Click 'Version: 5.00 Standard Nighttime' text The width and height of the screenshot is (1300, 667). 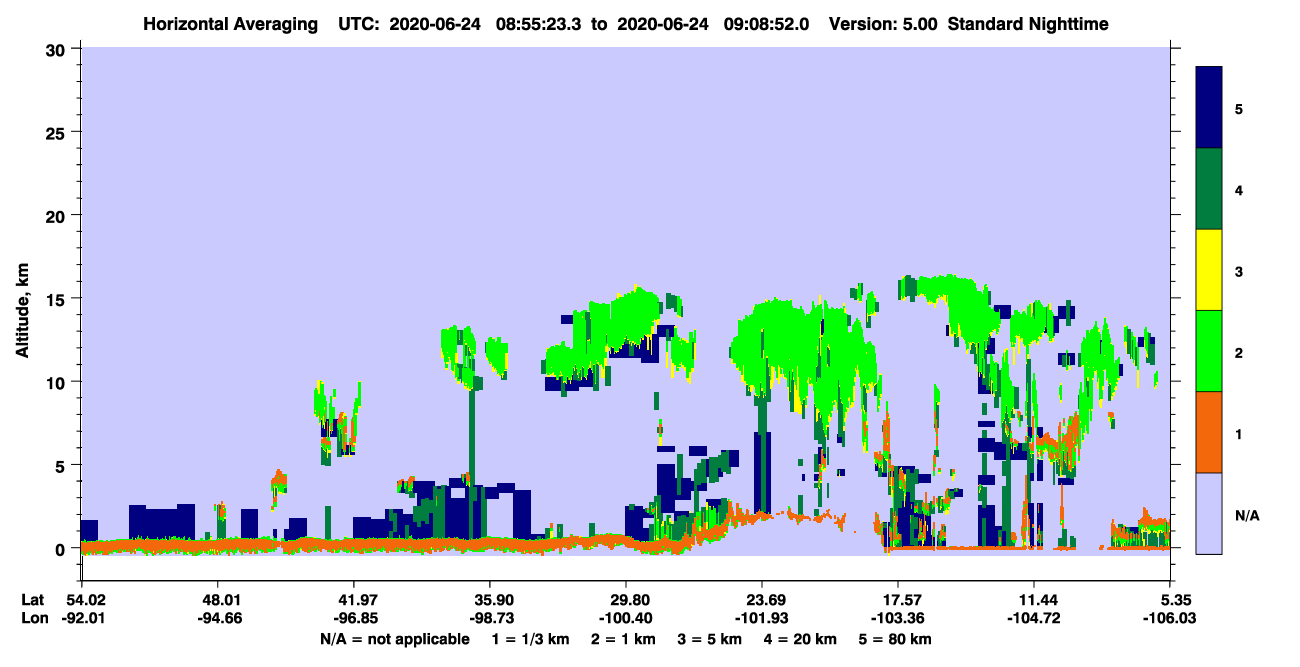[968, 24]
